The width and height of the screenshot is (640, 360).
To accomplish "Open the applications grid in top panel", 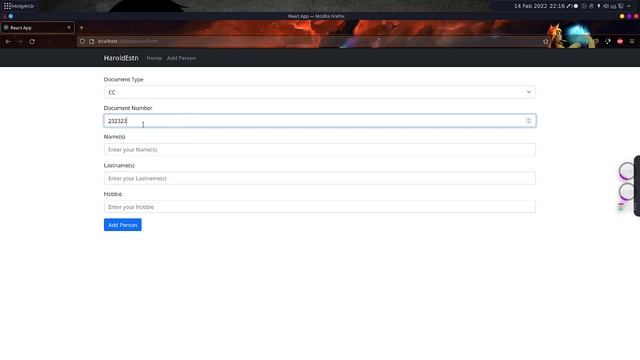I will pyautogui.click(x=7, y=6).
